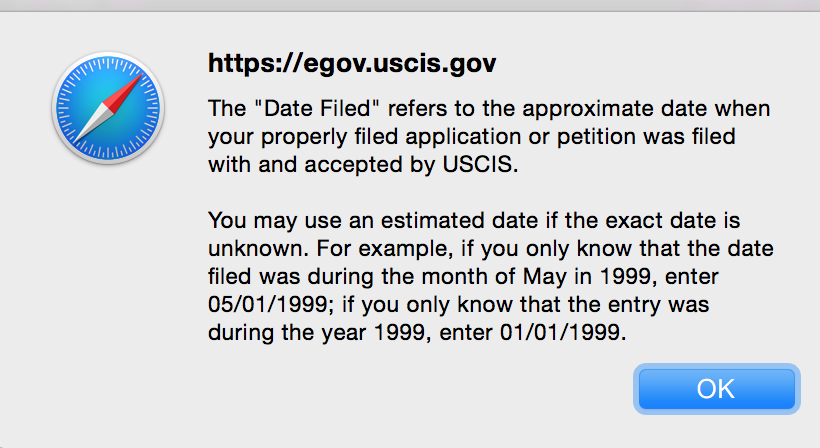Dismiss the alert with the OK button
The image size is (820, 448).
click(x=716, y=389)
